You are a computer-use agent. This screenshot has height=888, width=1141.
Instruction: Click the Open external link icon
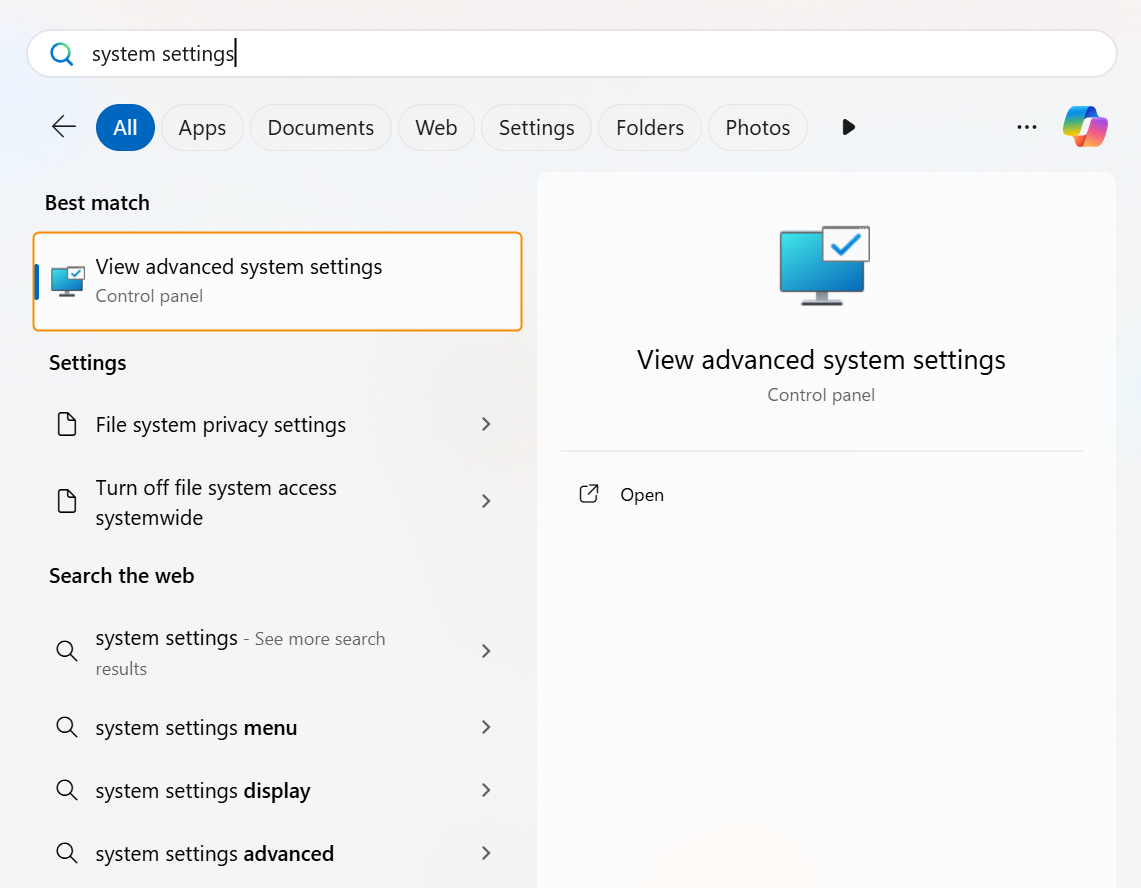pos(589,494)
